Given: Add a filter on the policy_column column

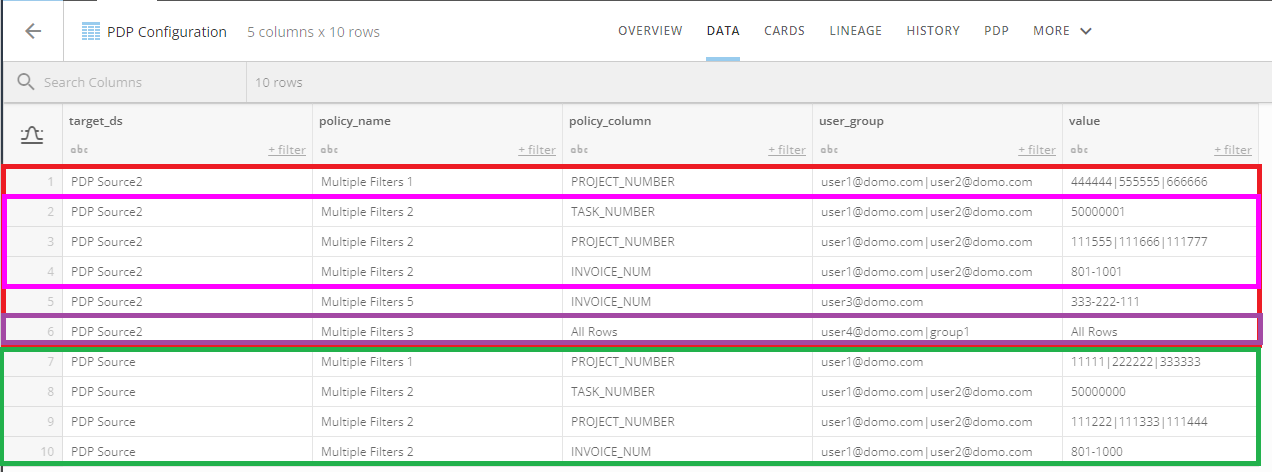Looking at the screenshot, I should (x=786, y=150).
